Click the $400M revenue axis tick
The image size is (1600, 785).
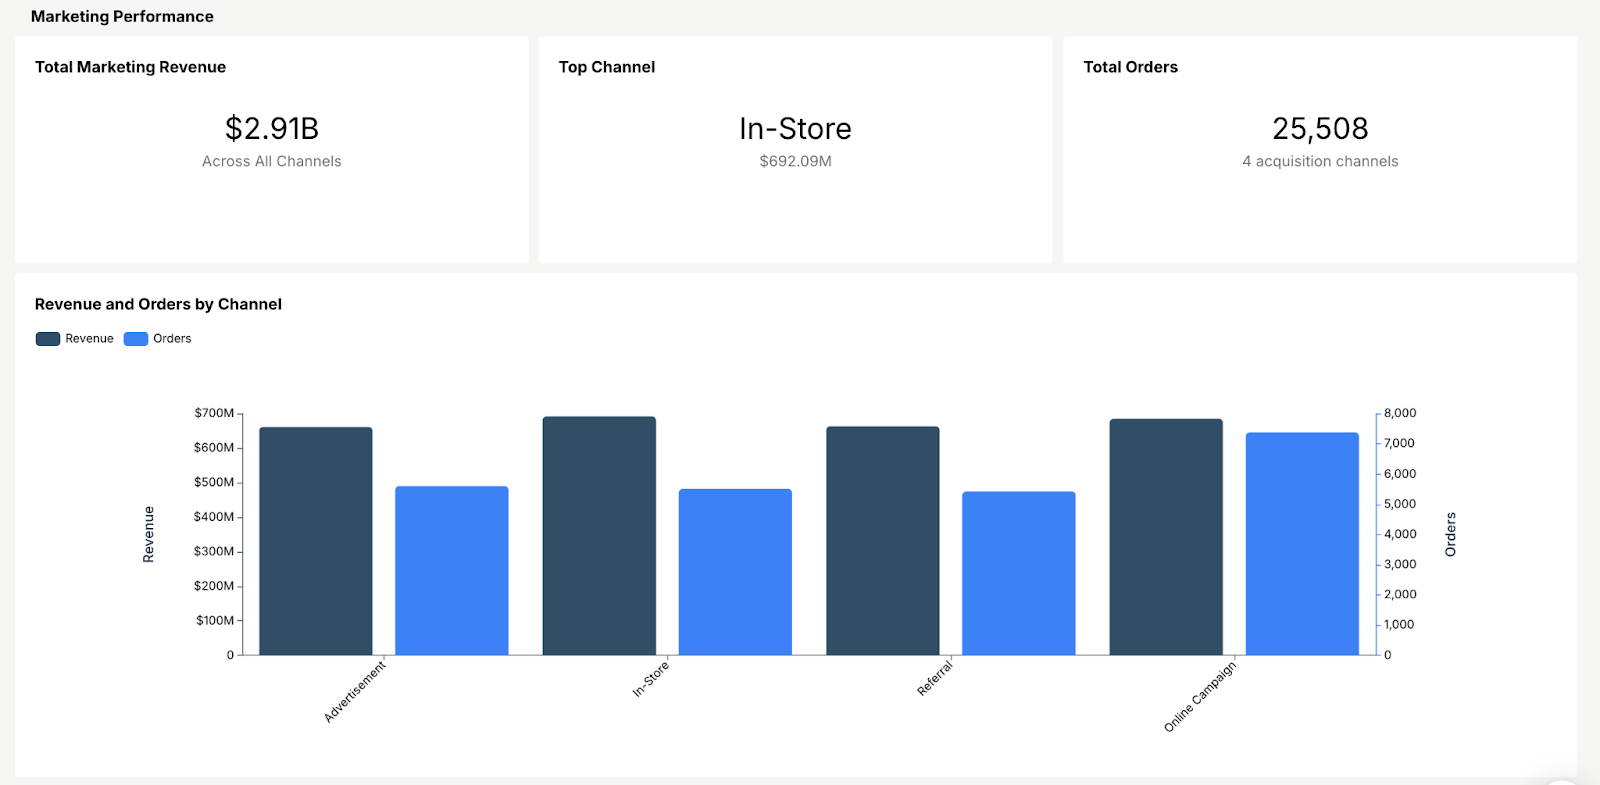tap(214, 517)
